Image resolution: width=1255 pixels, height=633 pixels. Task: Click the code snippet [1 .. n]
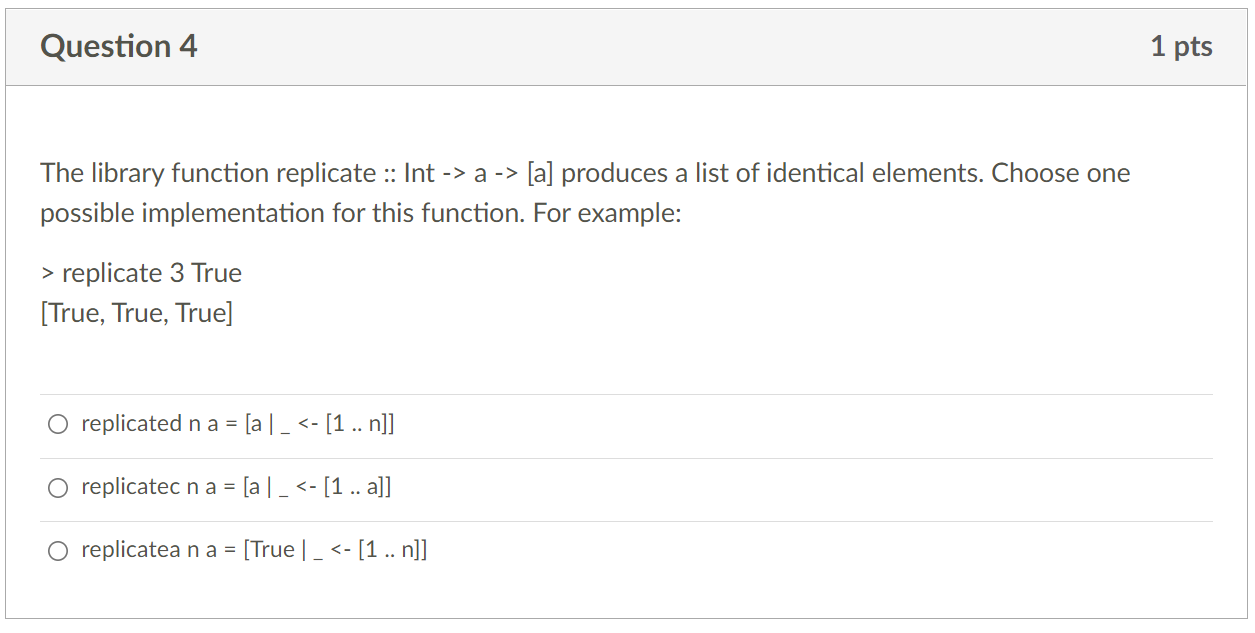pos(361,423)
